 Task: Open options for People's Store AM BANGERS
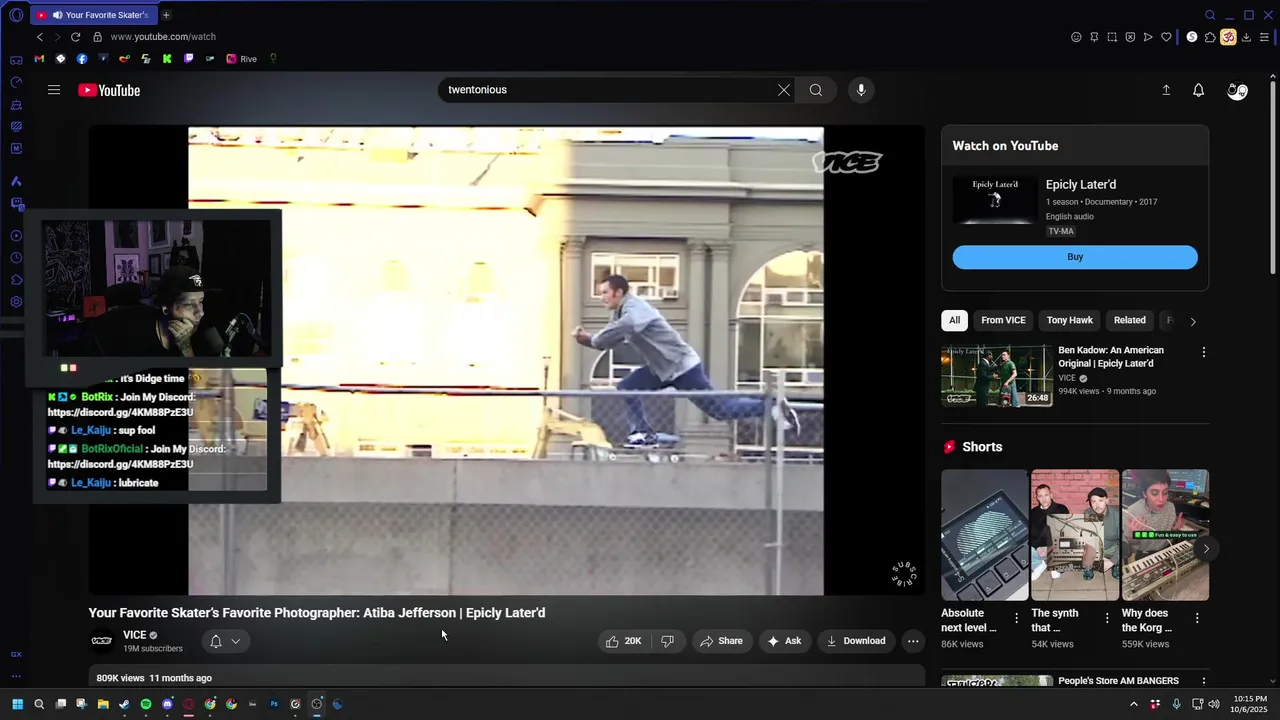pos(1203,682)
